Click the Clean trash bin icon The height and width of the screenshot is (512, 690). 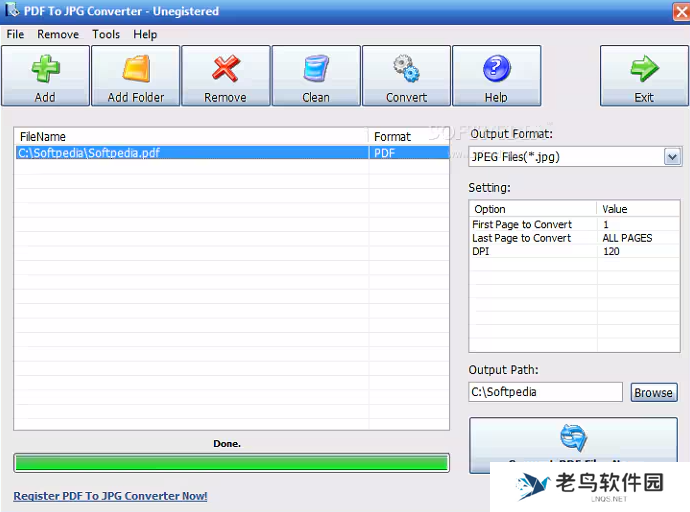316,70
